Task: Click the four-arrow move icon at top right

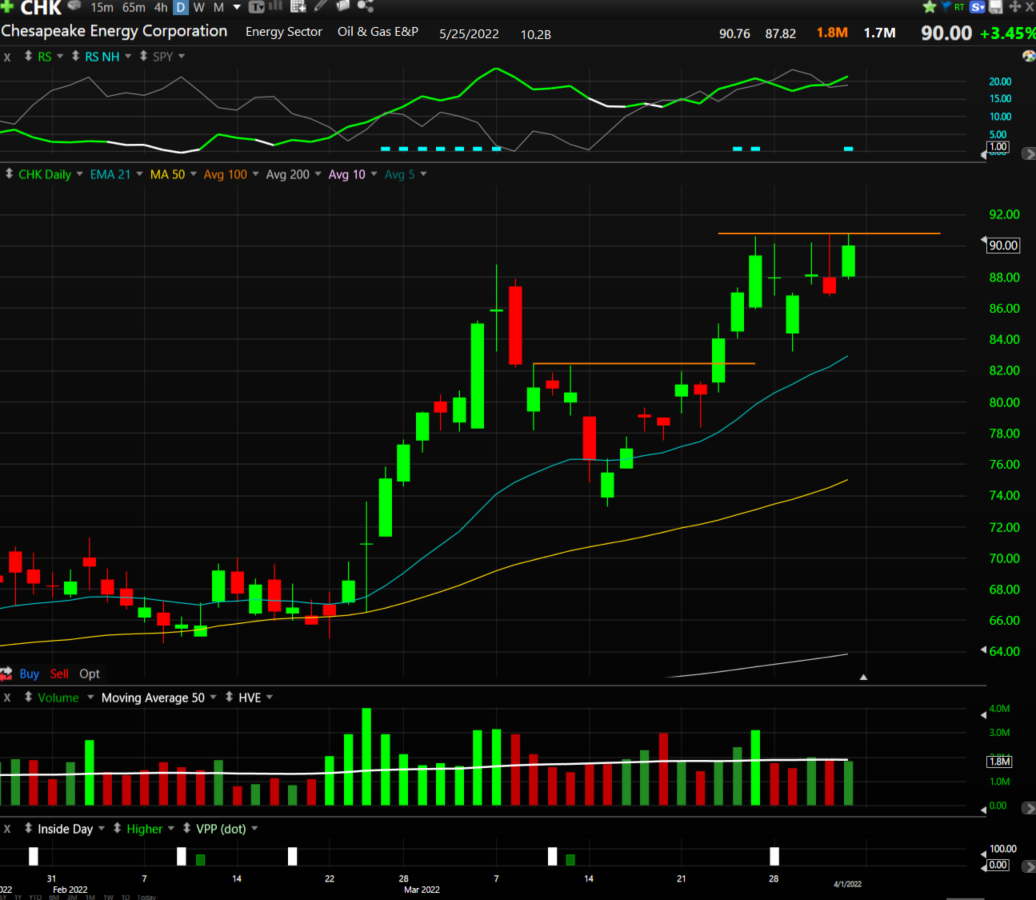Action: [x=1015, y=7]
